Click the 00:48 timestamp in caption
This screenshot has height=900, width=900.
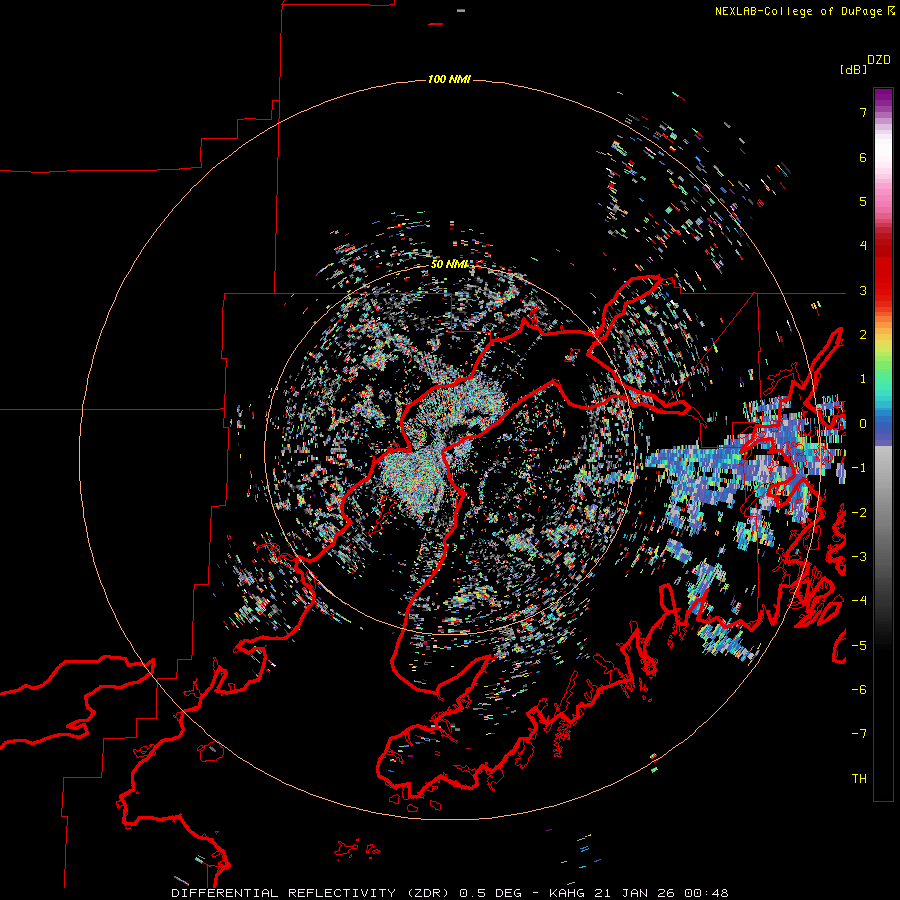coord(709,893)
